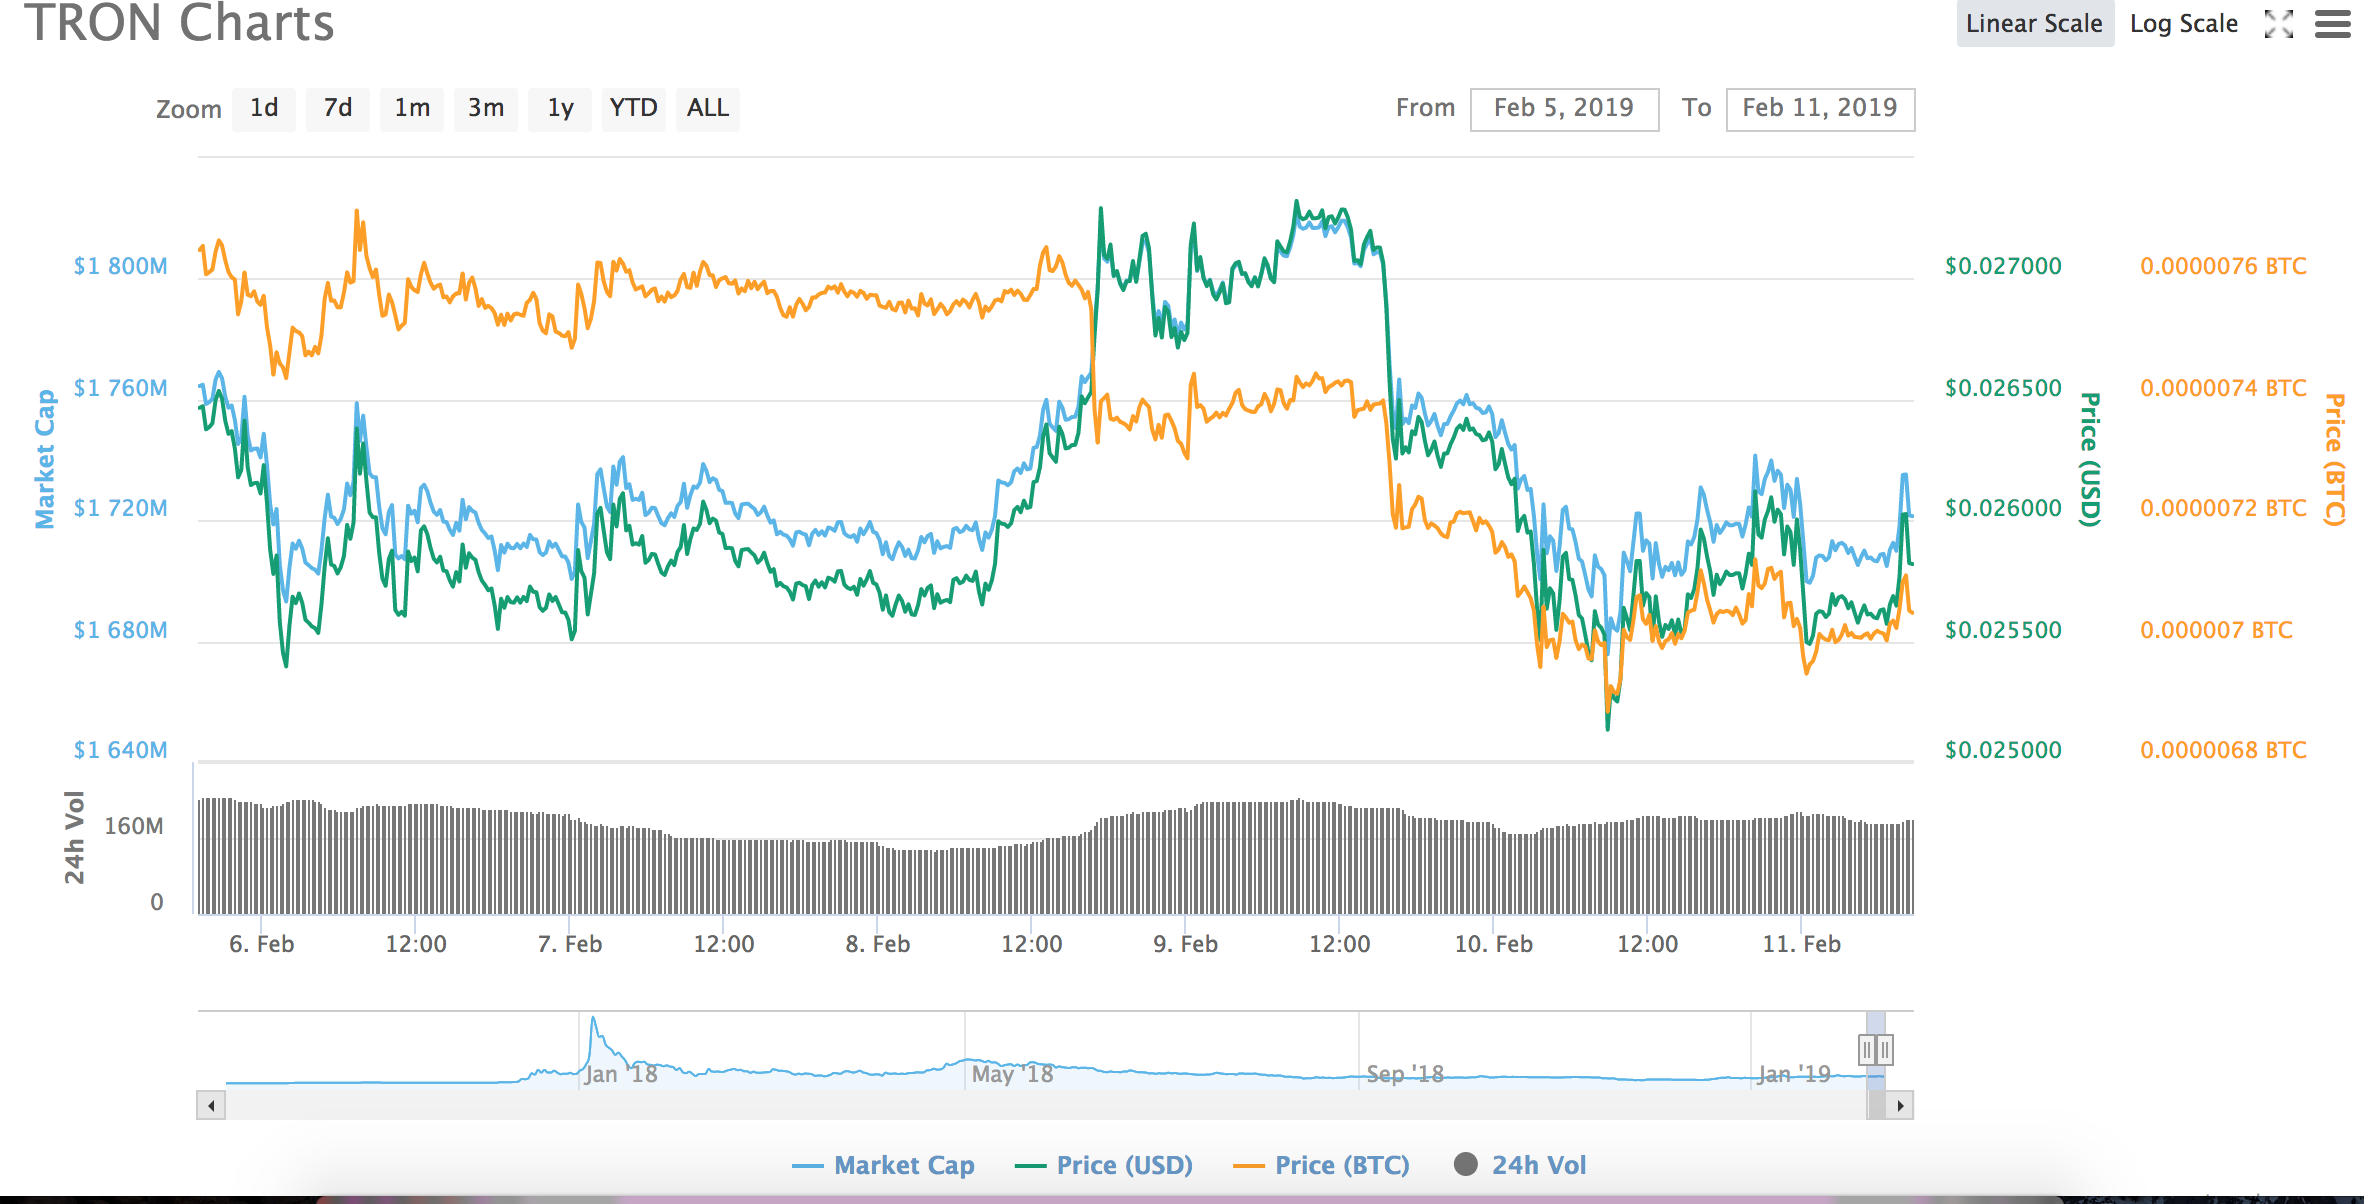Set zoom to 1d
This screenshot has width=2364, height=1204.
pyautogui.click(x=264, y=108)
